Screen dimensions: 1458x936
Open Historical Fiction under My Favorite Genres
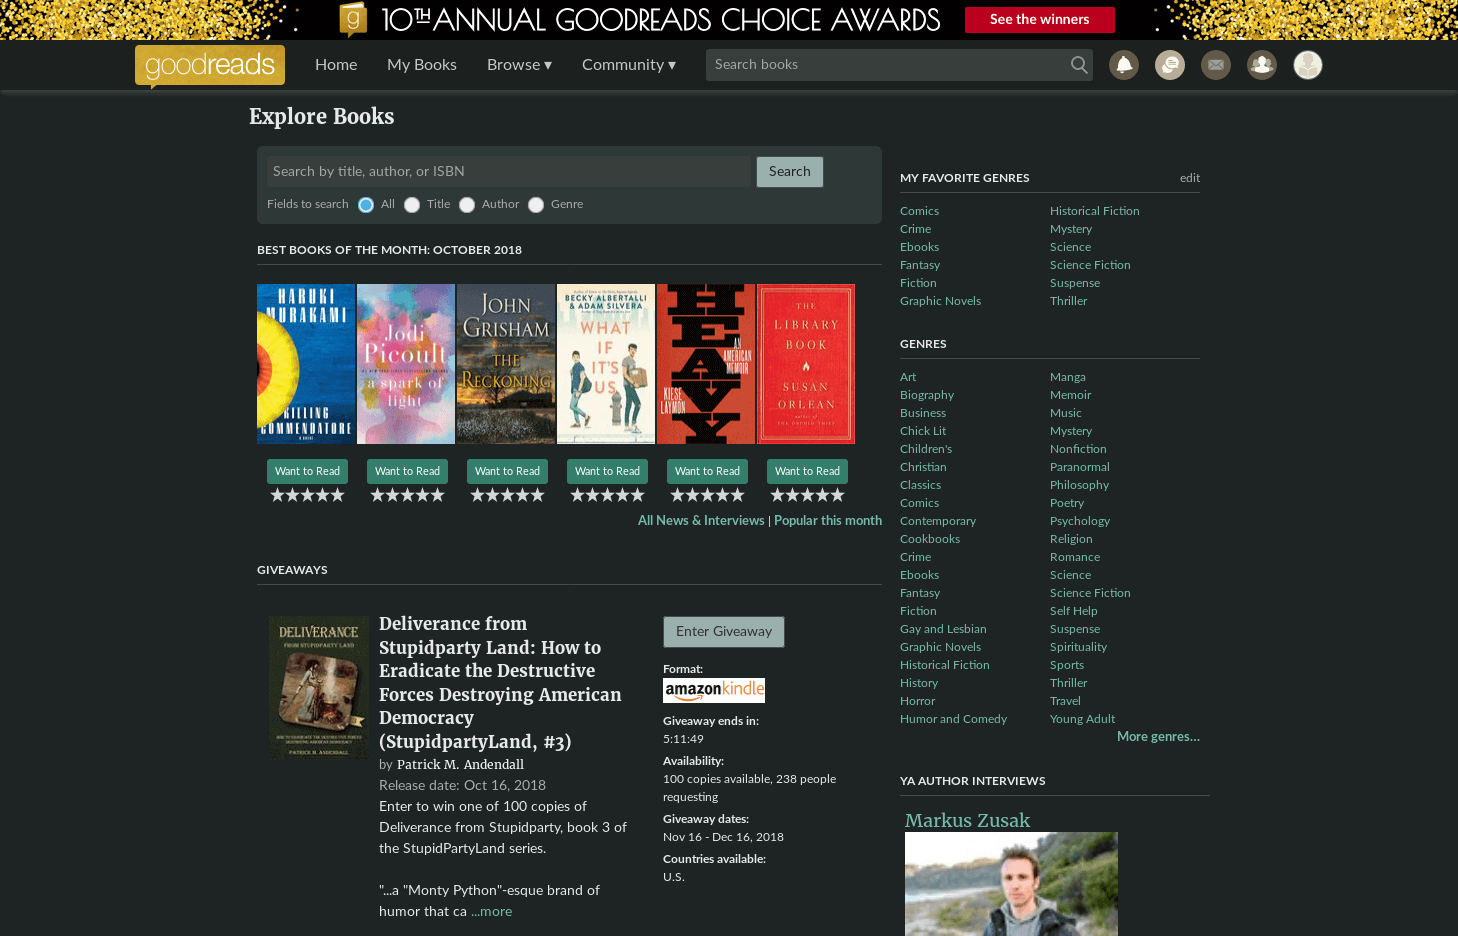tap(1095, 211)
